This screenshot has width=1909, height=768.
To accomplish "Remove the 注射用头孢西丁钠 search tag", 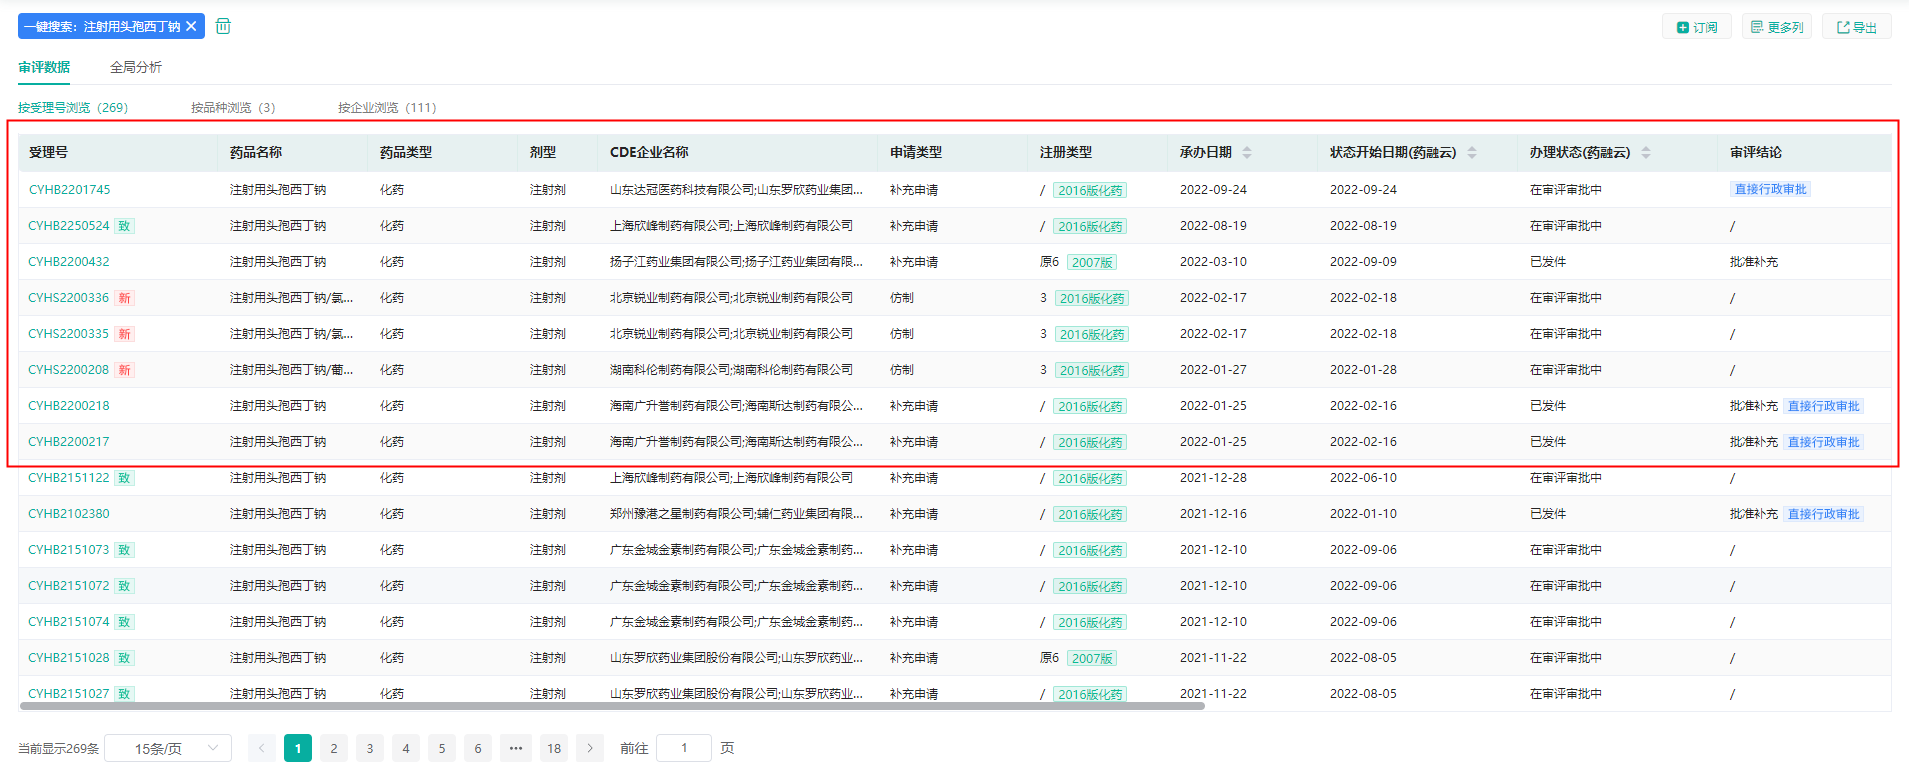I will pos(191,26).
